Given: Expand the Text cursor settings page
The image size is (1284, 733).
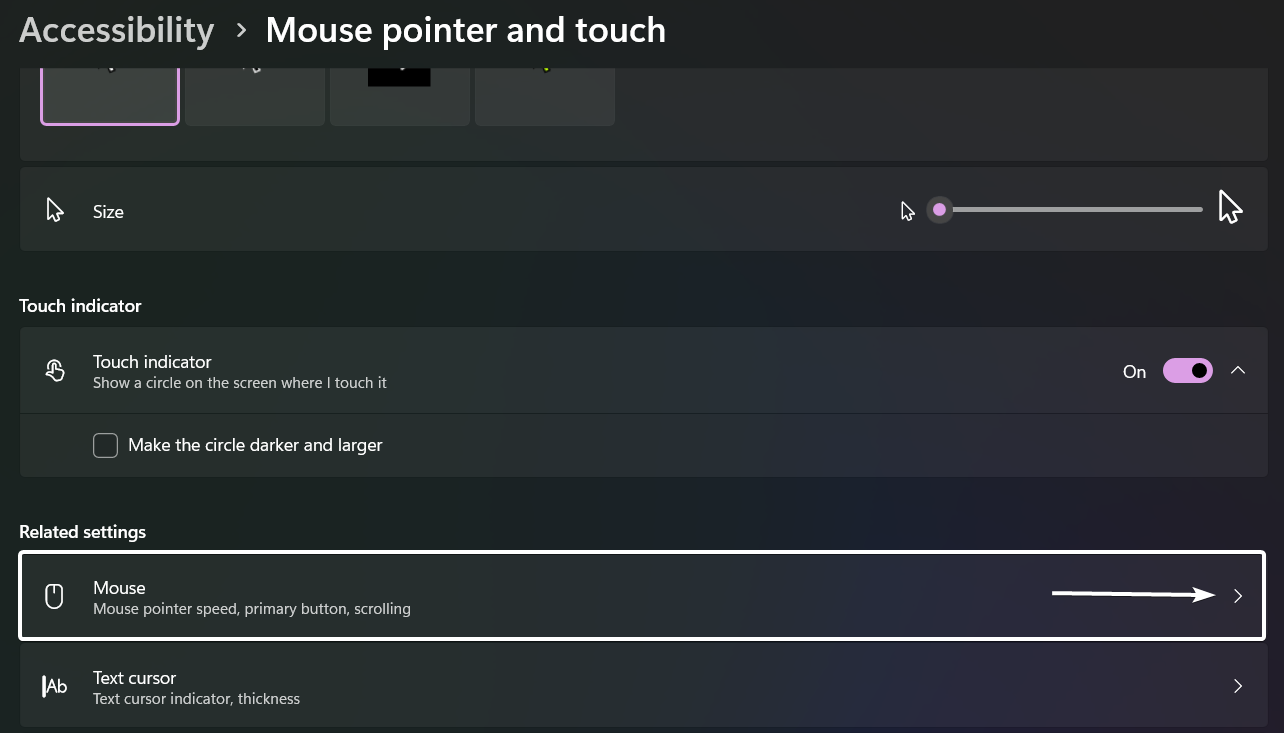Looking at the screenshot, I should (x=642, y=686).
